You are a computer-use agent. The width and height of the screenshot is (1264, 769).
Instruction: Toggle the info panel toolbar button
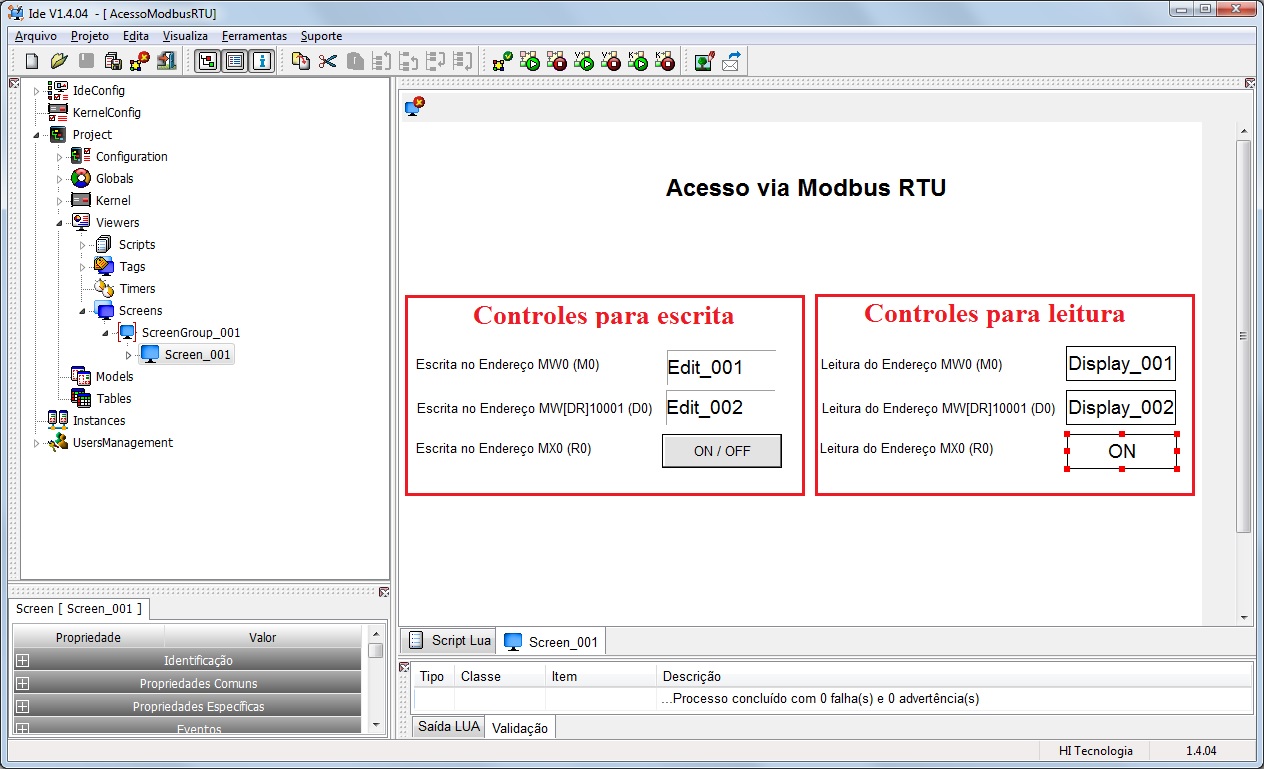point(262,61)
